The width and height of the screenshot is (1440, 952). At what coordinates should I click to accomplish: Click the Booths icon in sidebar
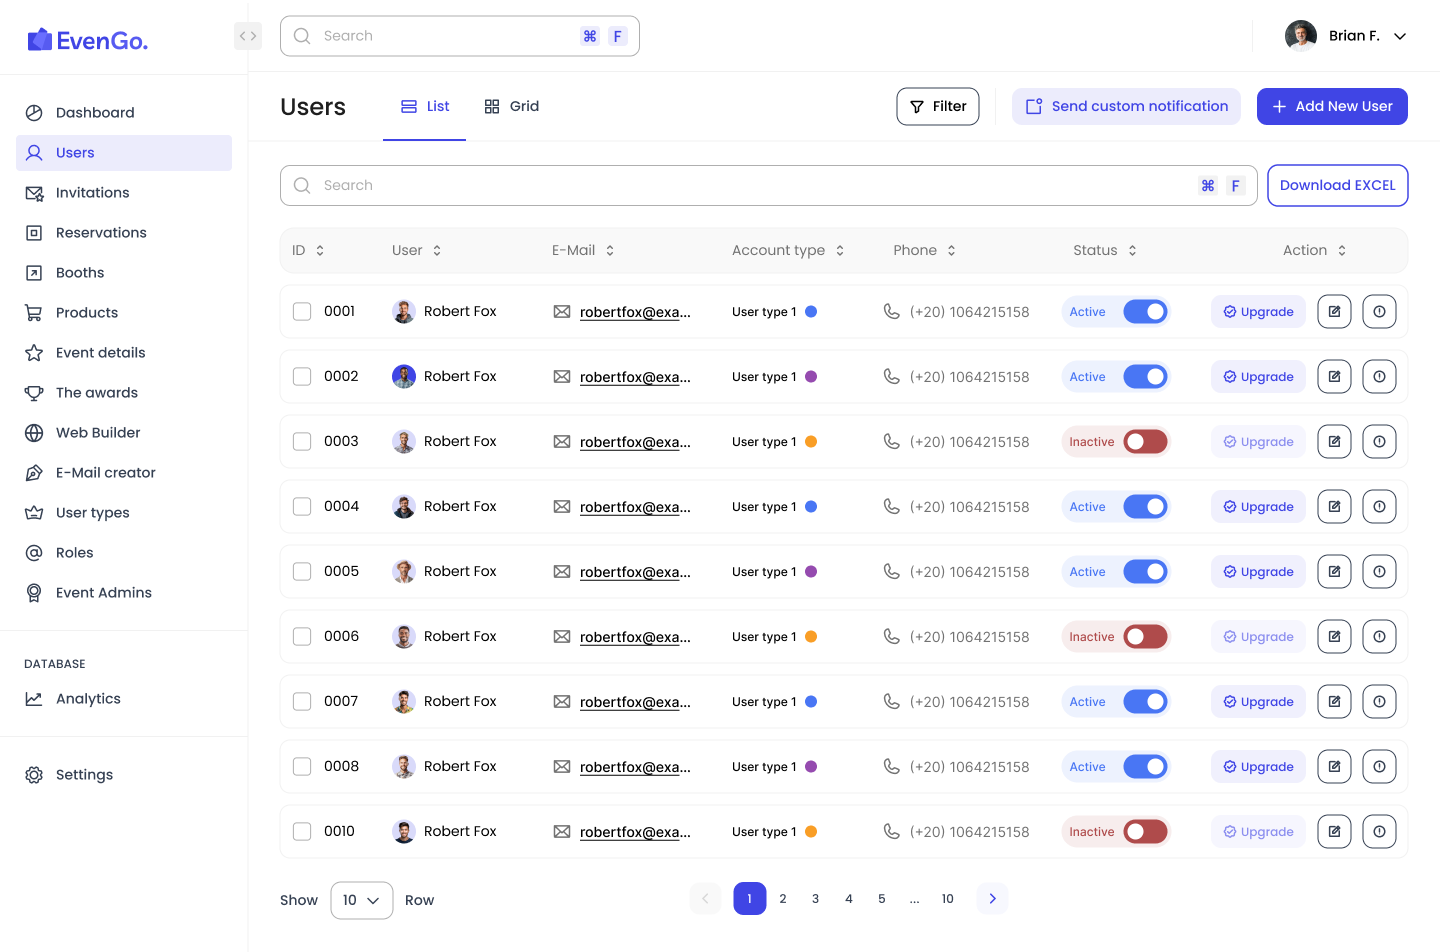[34, 273]
